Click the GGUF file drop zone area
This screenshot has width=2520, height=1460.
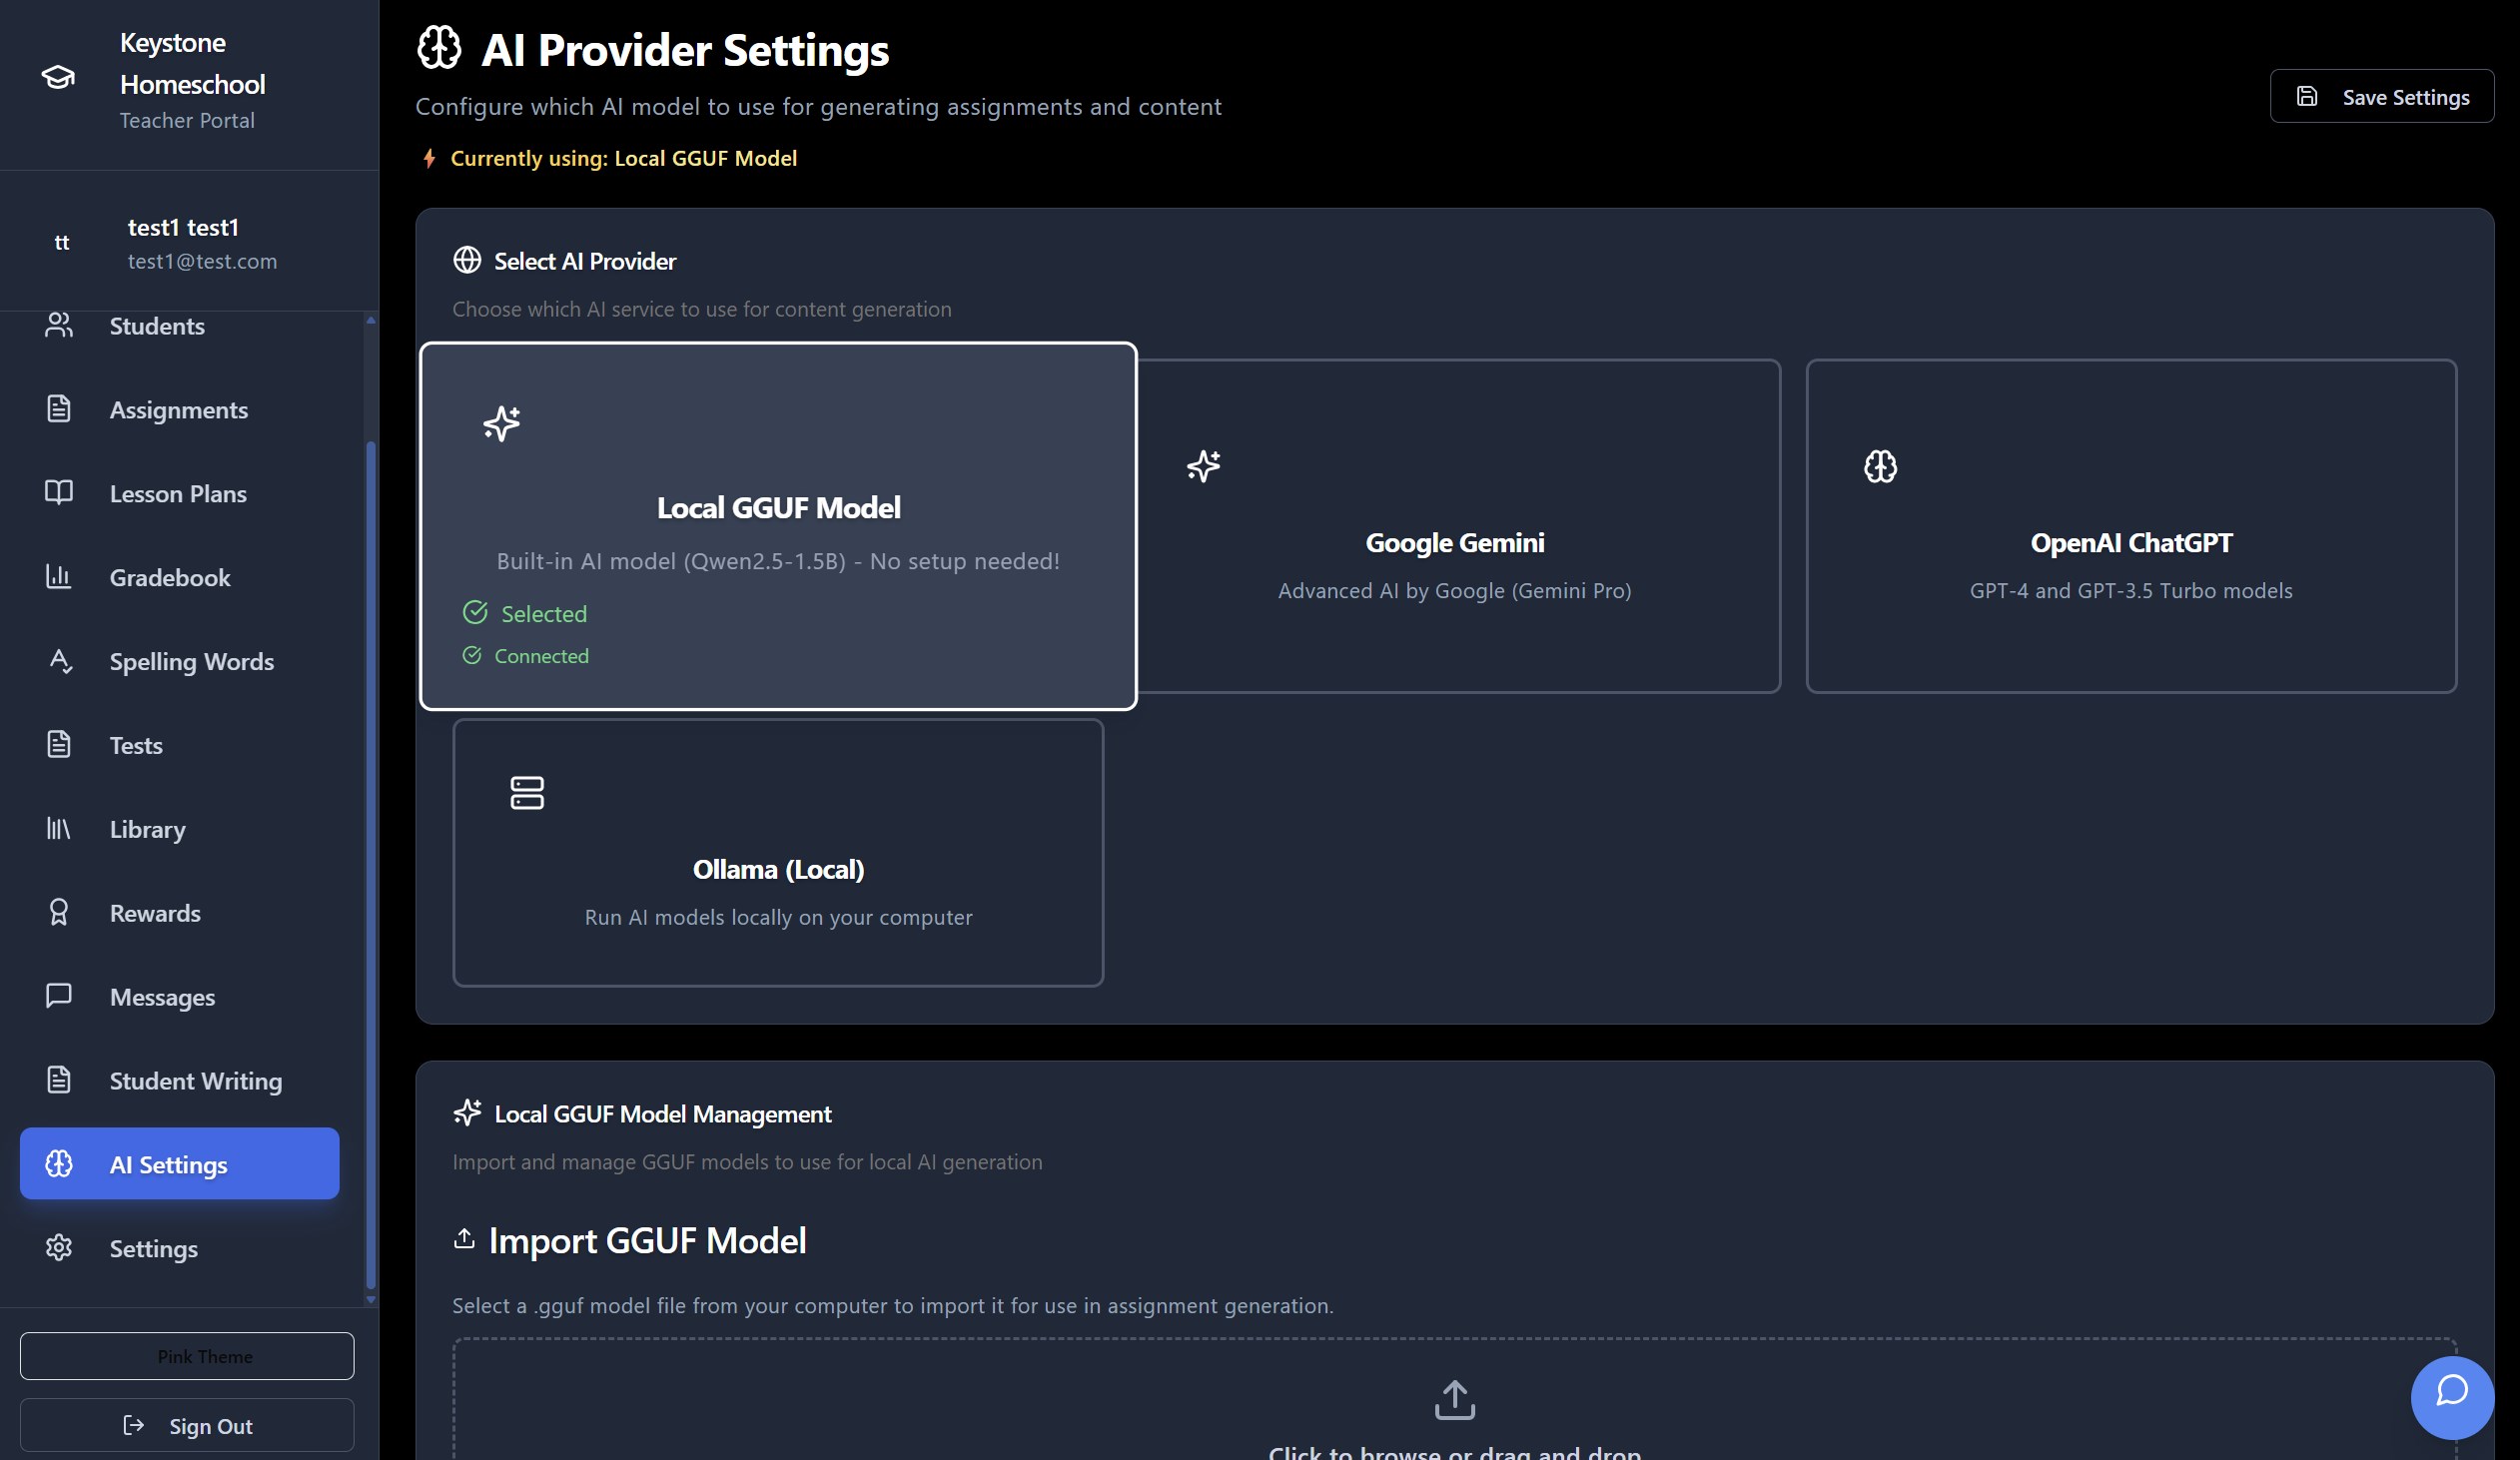[1455, 1400]
